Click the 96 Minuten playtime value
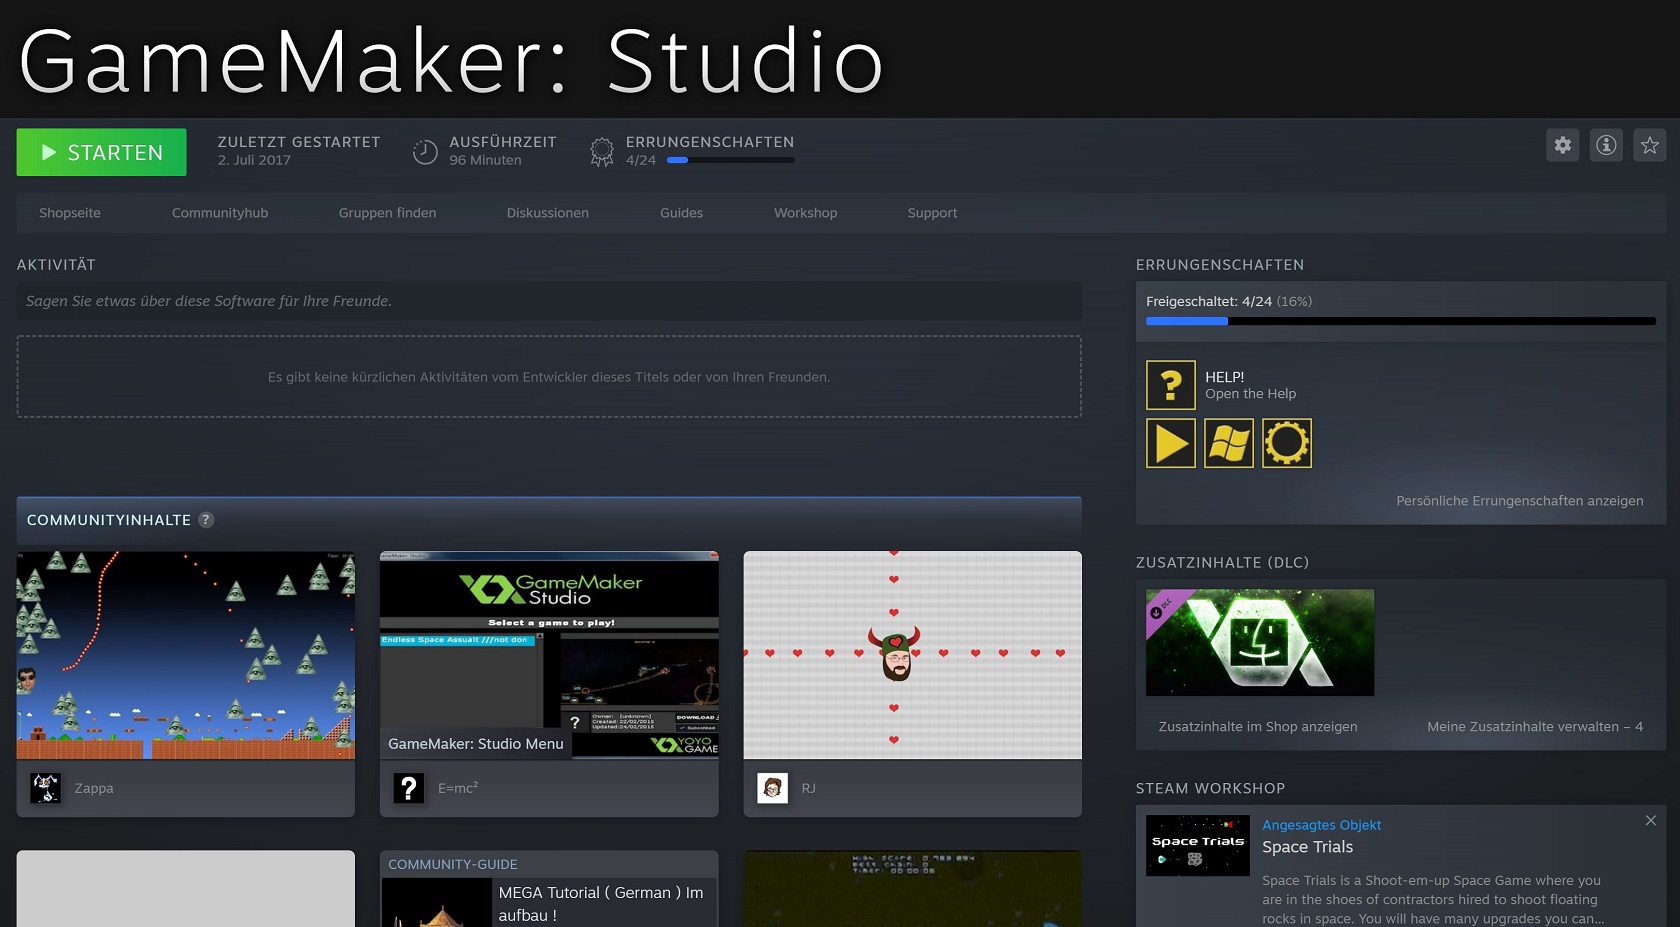The image size is (1680, 927). click(485, 160)
